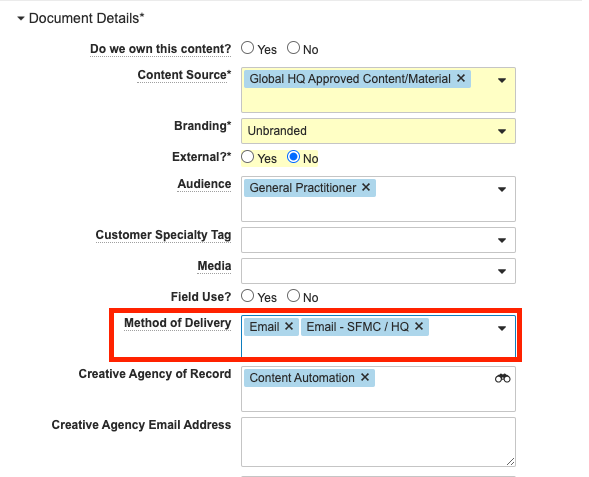Collapse the Document Details section

[21, 18]
